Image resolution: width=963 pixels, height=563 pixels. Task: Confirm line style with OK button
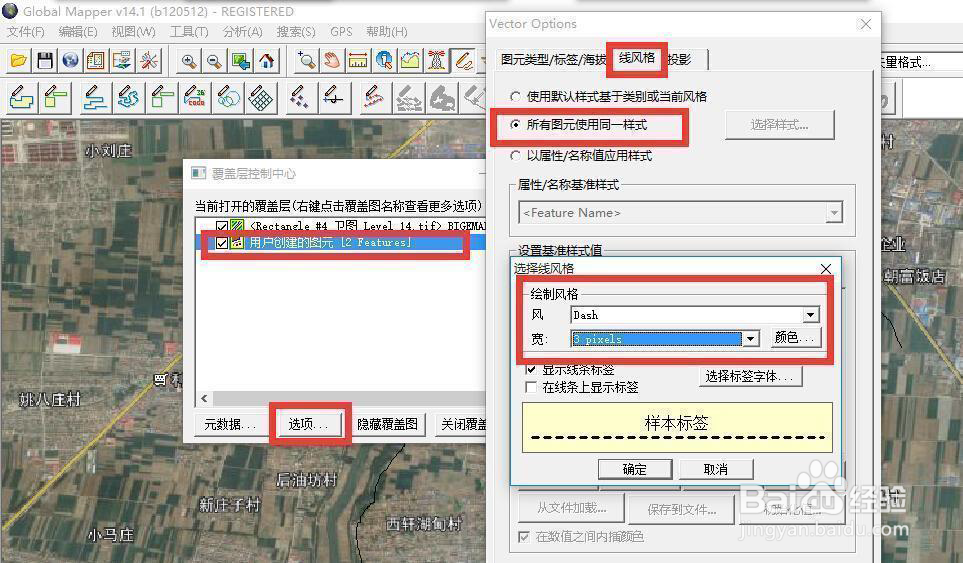pos(635,470)
